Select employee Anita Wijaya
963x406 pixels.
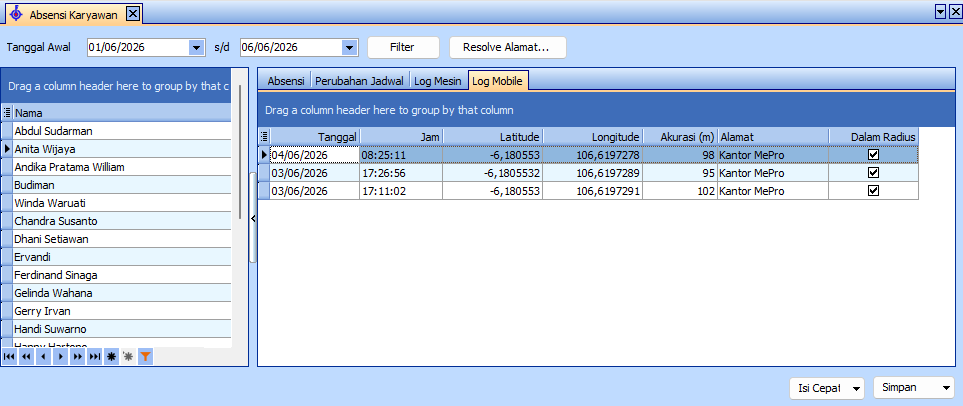point(122,149)
